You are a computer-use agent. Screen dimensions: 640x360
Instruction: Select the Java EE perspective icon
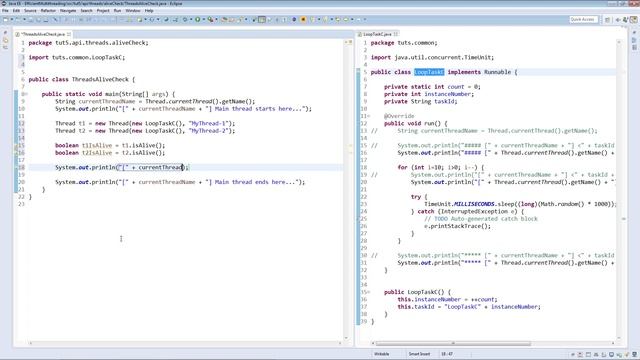[633, 19]
